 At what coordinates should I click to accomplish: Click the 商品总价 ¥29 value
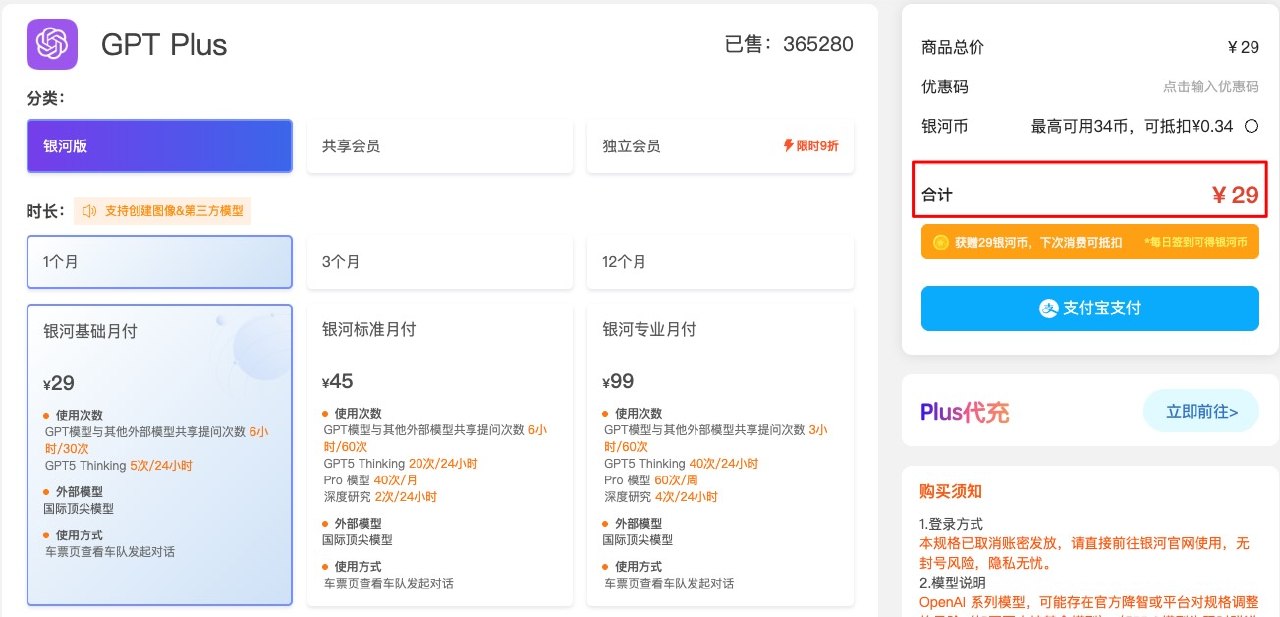click(1243, 47)
